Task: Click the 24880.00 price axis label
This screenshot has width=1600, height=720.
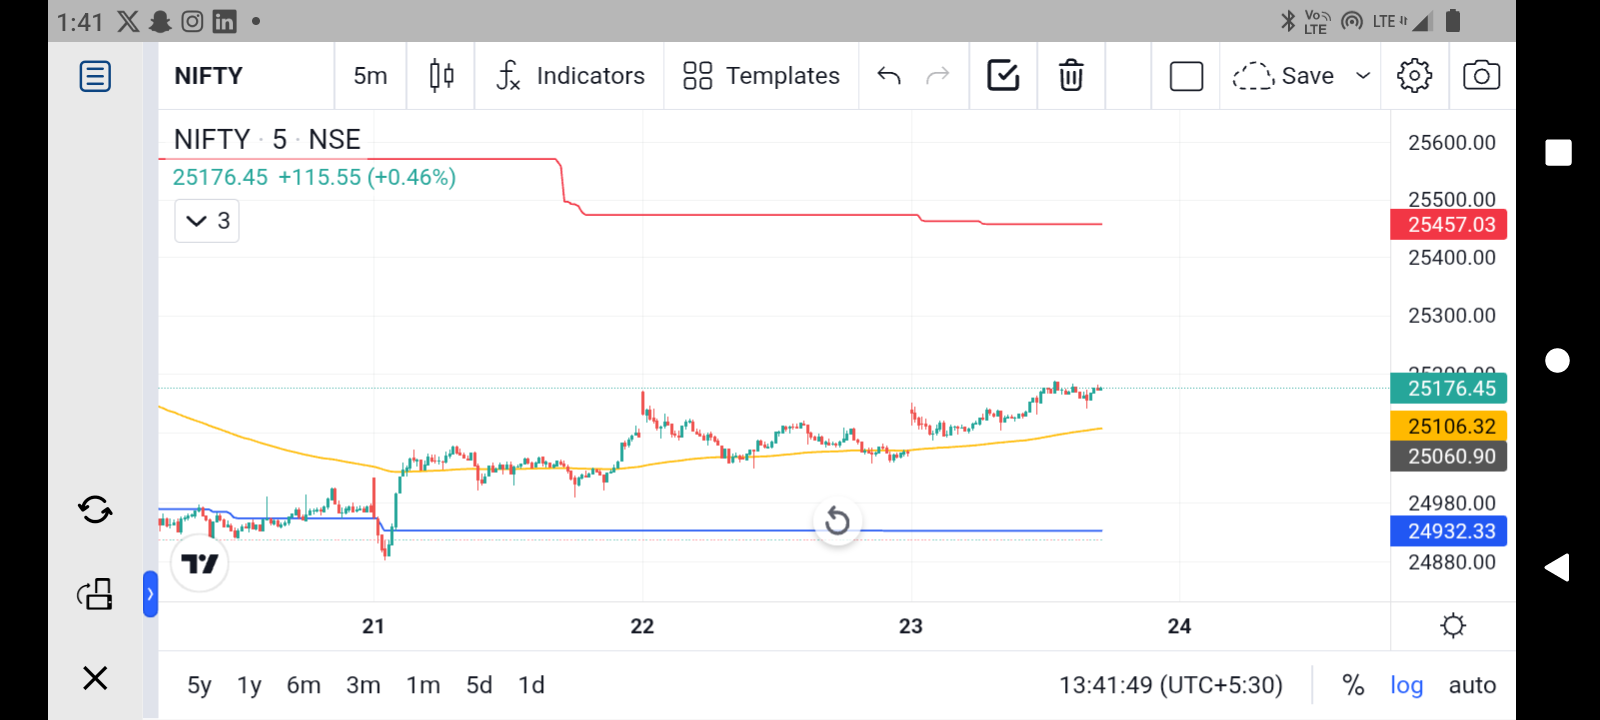Action: click(x=1452, y=562)
